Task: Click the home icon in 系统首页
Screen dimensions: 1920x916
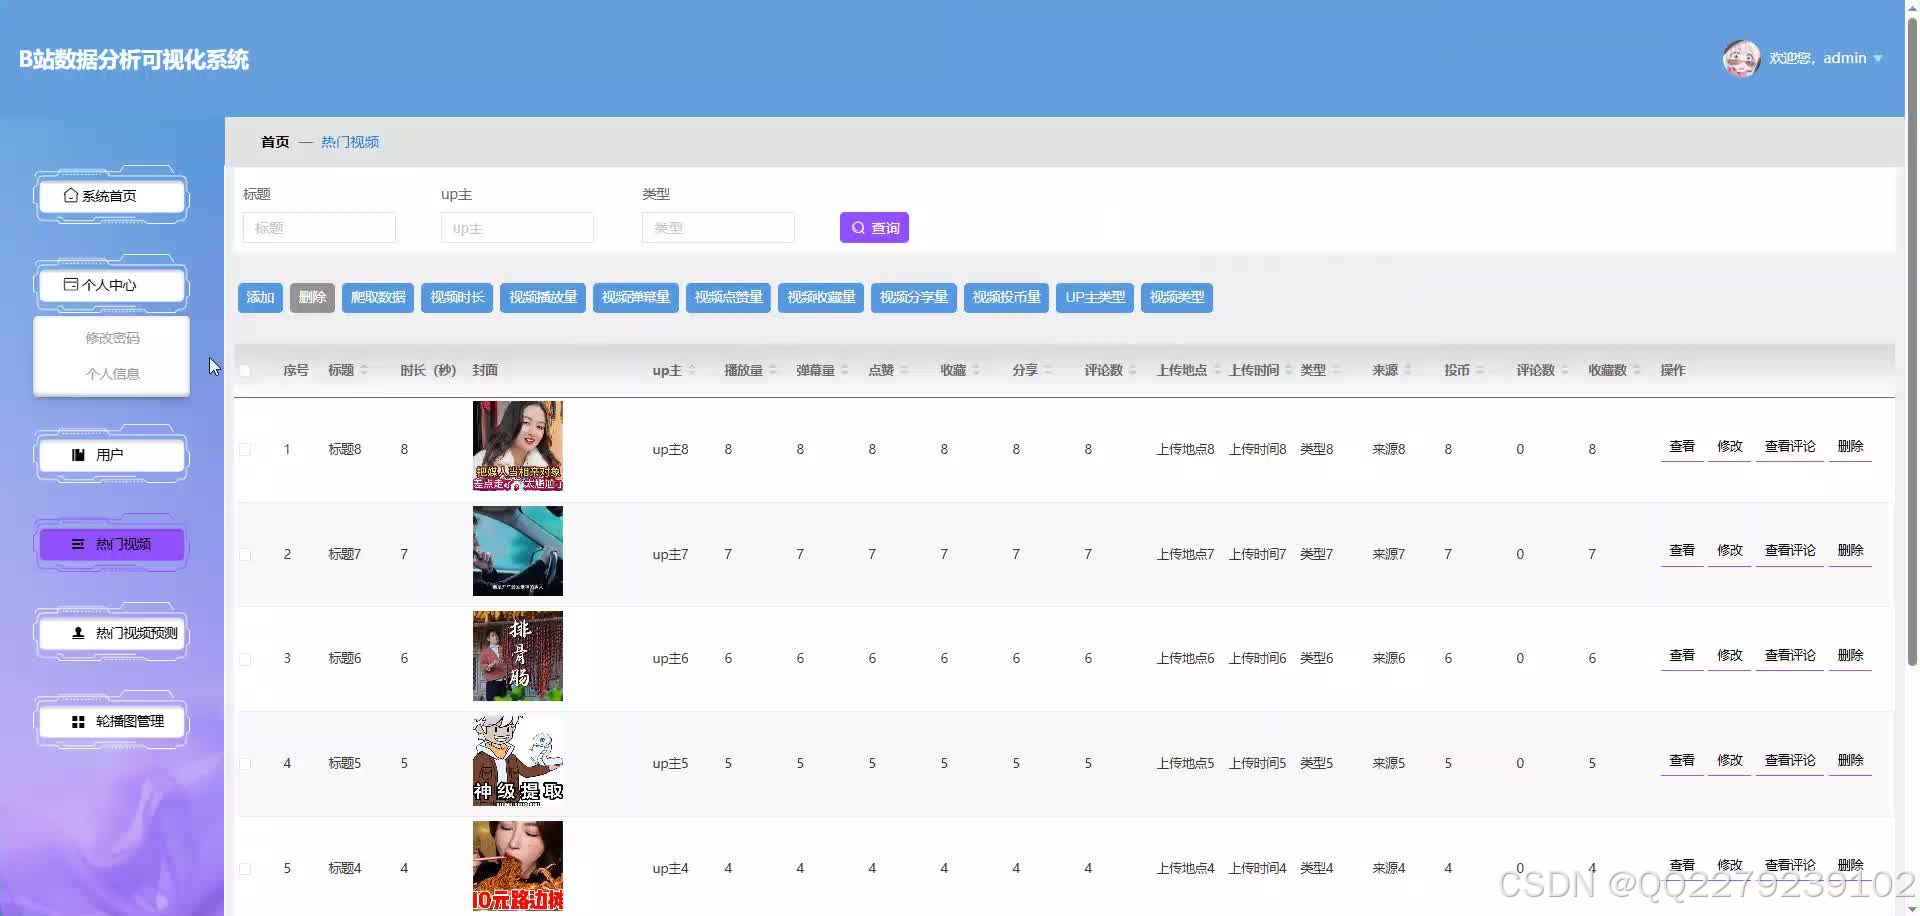Action: (70, 196)
